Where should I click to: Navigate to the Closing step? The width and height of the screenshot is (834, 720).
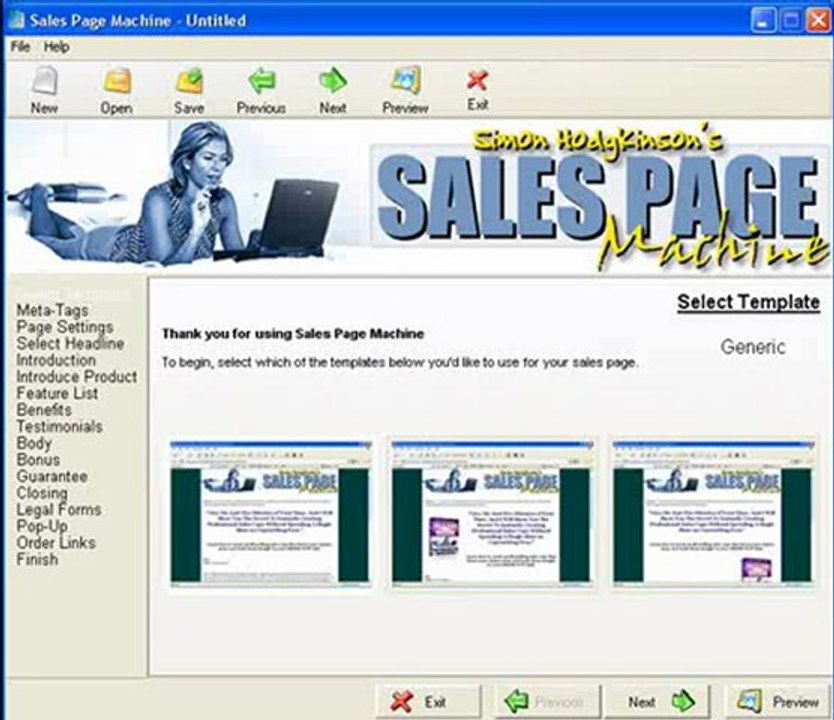42,493
